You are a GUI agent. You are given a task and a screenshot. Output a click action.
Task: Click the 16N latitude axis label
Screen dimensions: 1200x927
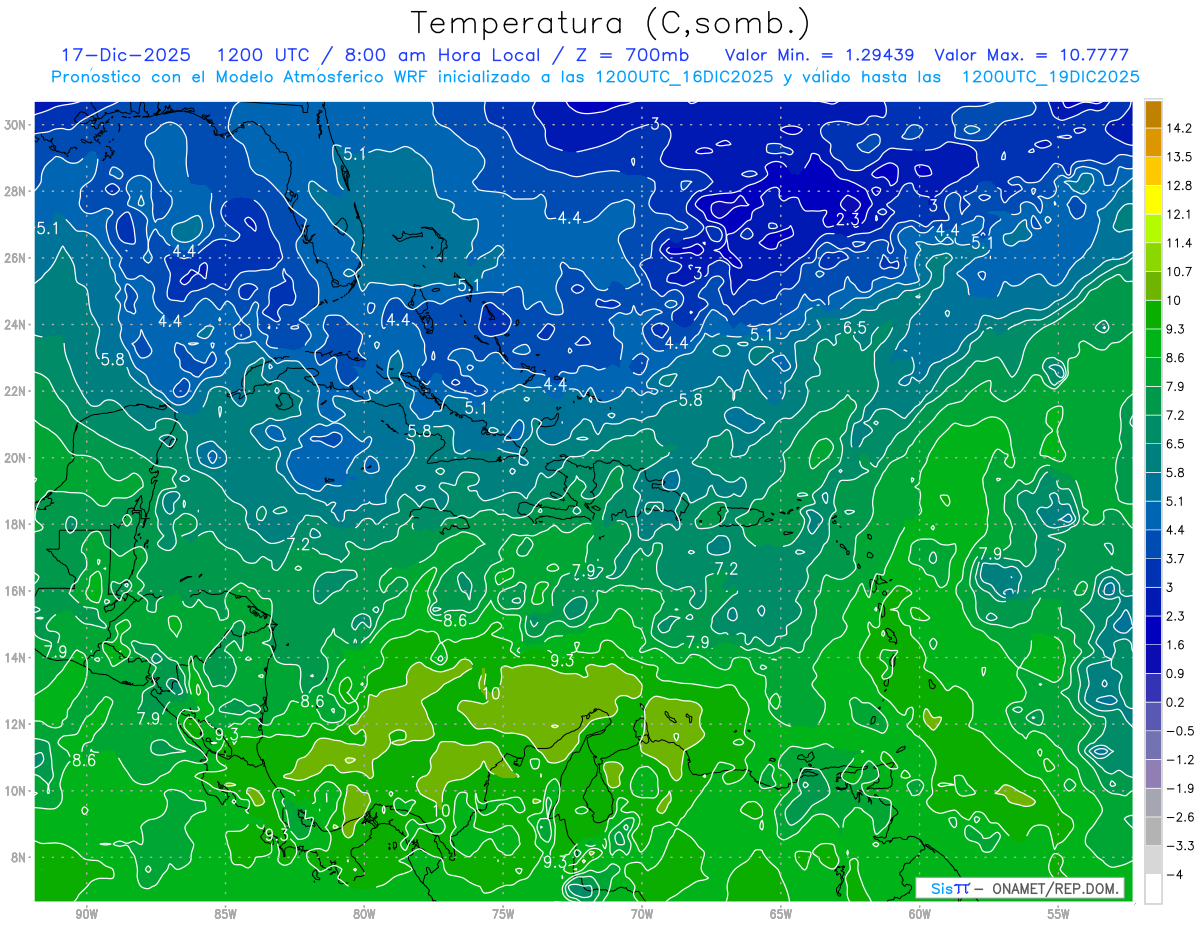pyautogui.click(x=17, y=591)
